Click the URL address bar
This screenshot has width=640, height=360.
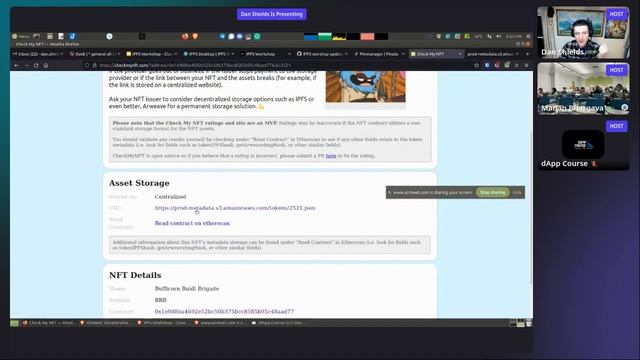(282, 65)
